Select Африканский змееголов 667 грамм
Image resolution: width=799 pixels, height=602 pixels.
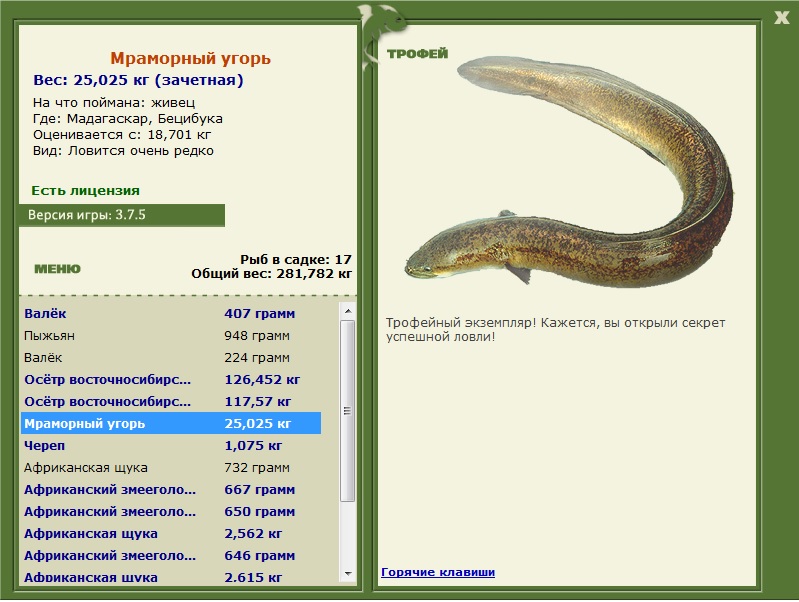[x=171, y=489]
